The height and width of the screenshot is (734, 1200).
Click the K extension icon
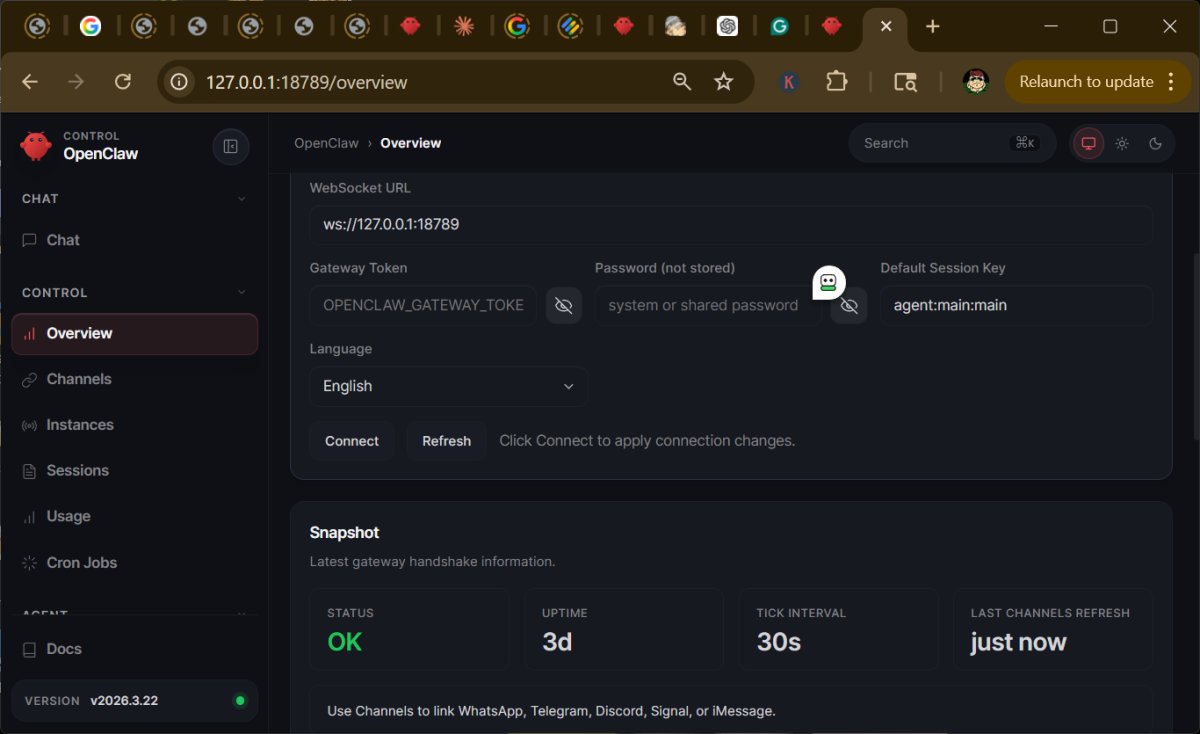tap(789, 82)
